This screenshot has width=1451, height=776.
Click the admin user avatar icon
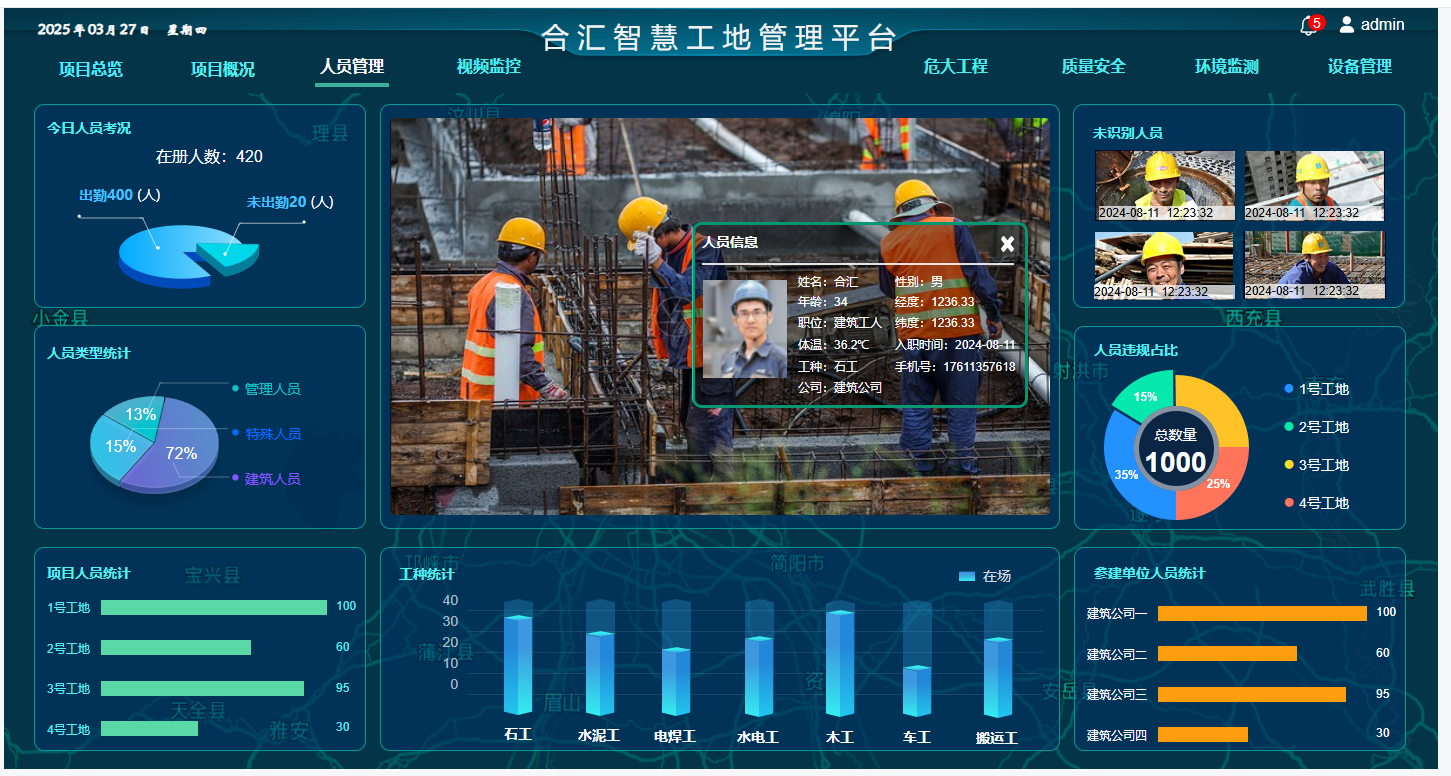(x=1346, y=25)
